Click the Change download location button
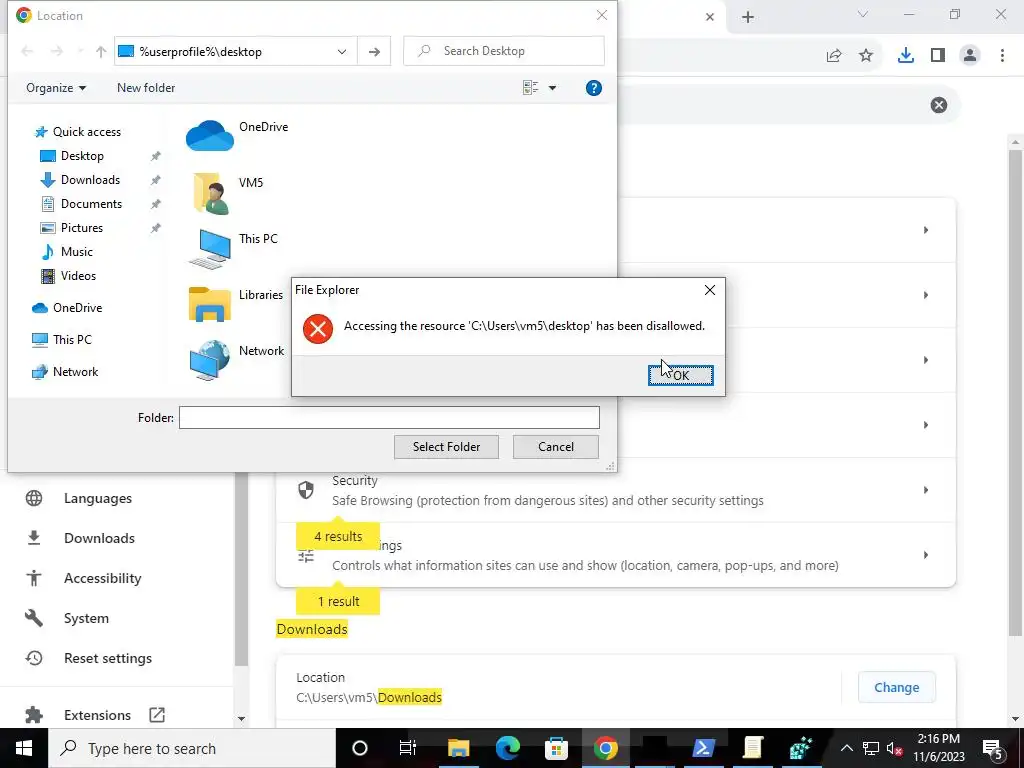Viewport: 1024px width, 768px height. [897, 687]
